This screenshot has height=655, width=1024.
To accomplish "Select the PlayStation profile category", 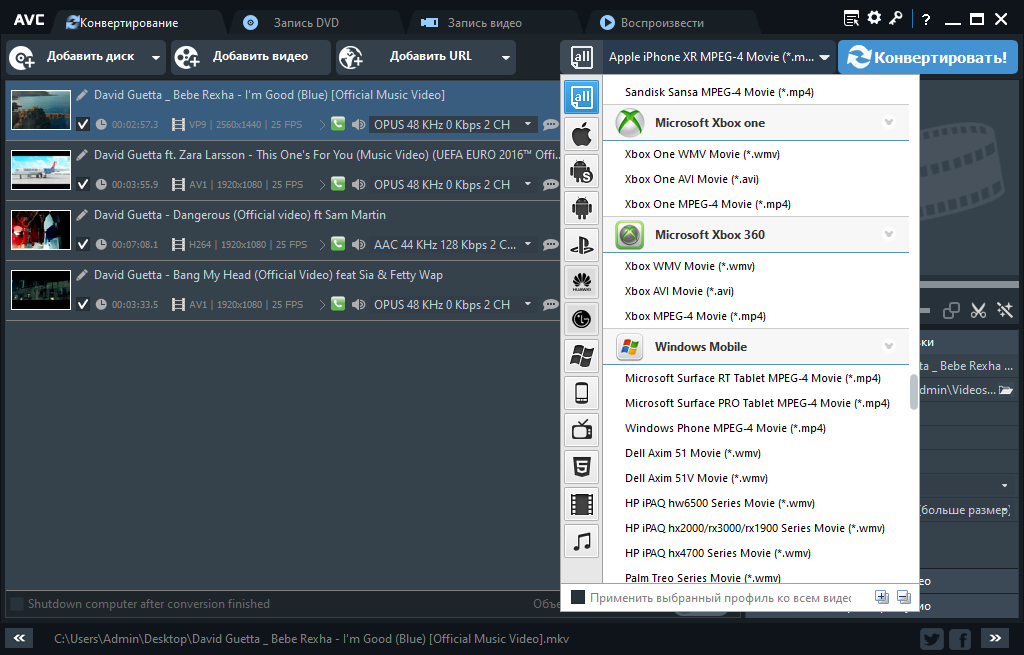I will pos(581,244).
